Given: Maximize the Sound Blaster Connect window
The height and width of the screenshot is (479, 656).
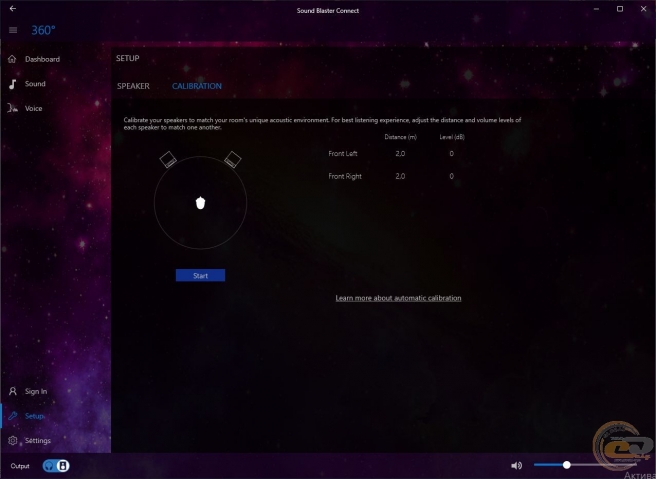Looking at the screenshot, I should 620,9.
